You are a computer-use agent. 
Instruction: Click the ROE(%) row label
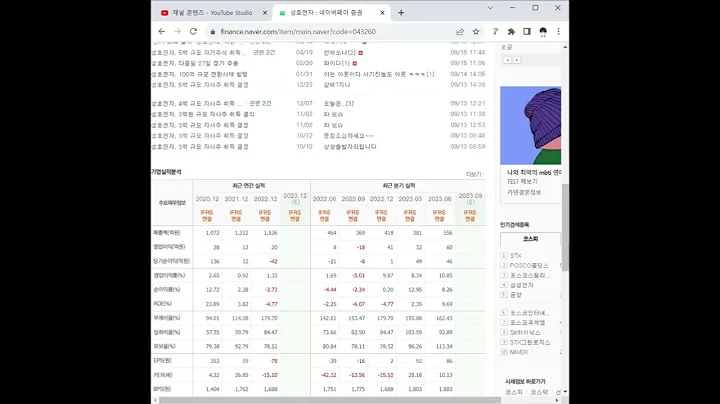coord(163,304)
